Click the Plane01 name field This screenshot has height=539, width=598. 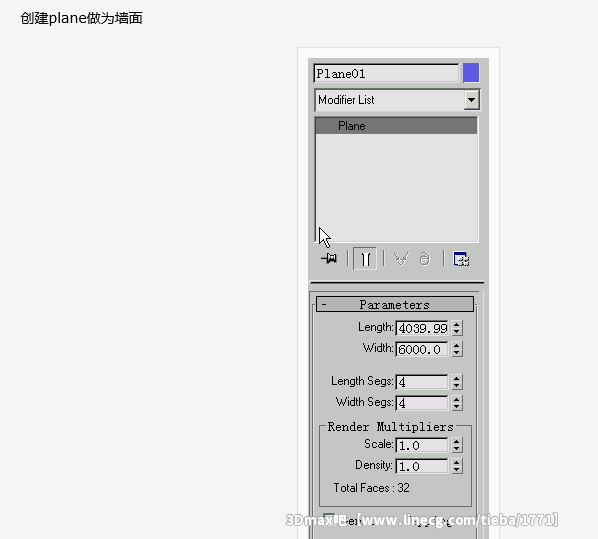(386, 73)
